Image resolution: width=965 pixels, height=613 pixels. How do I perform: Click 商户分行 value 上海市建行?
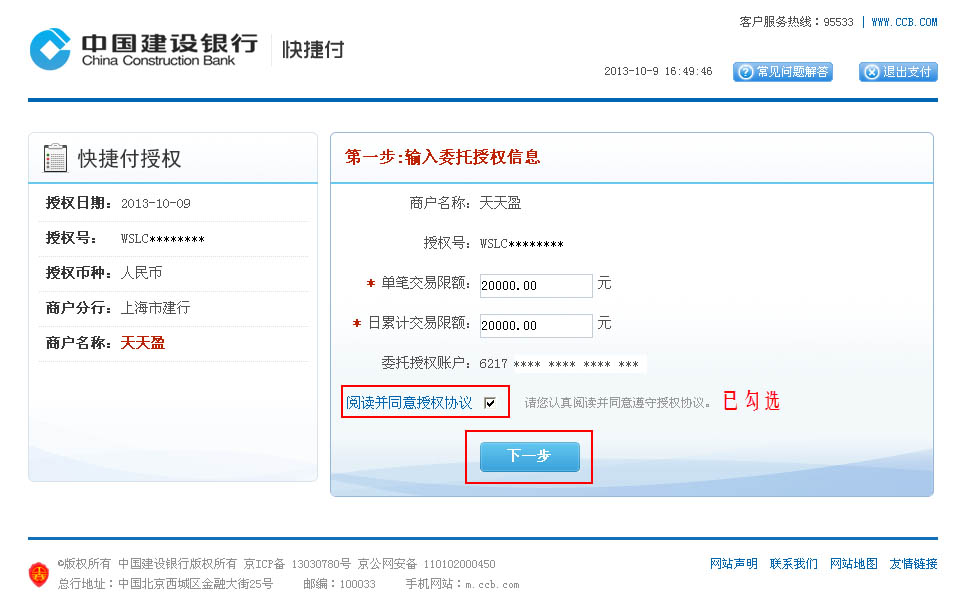point(155,308)
